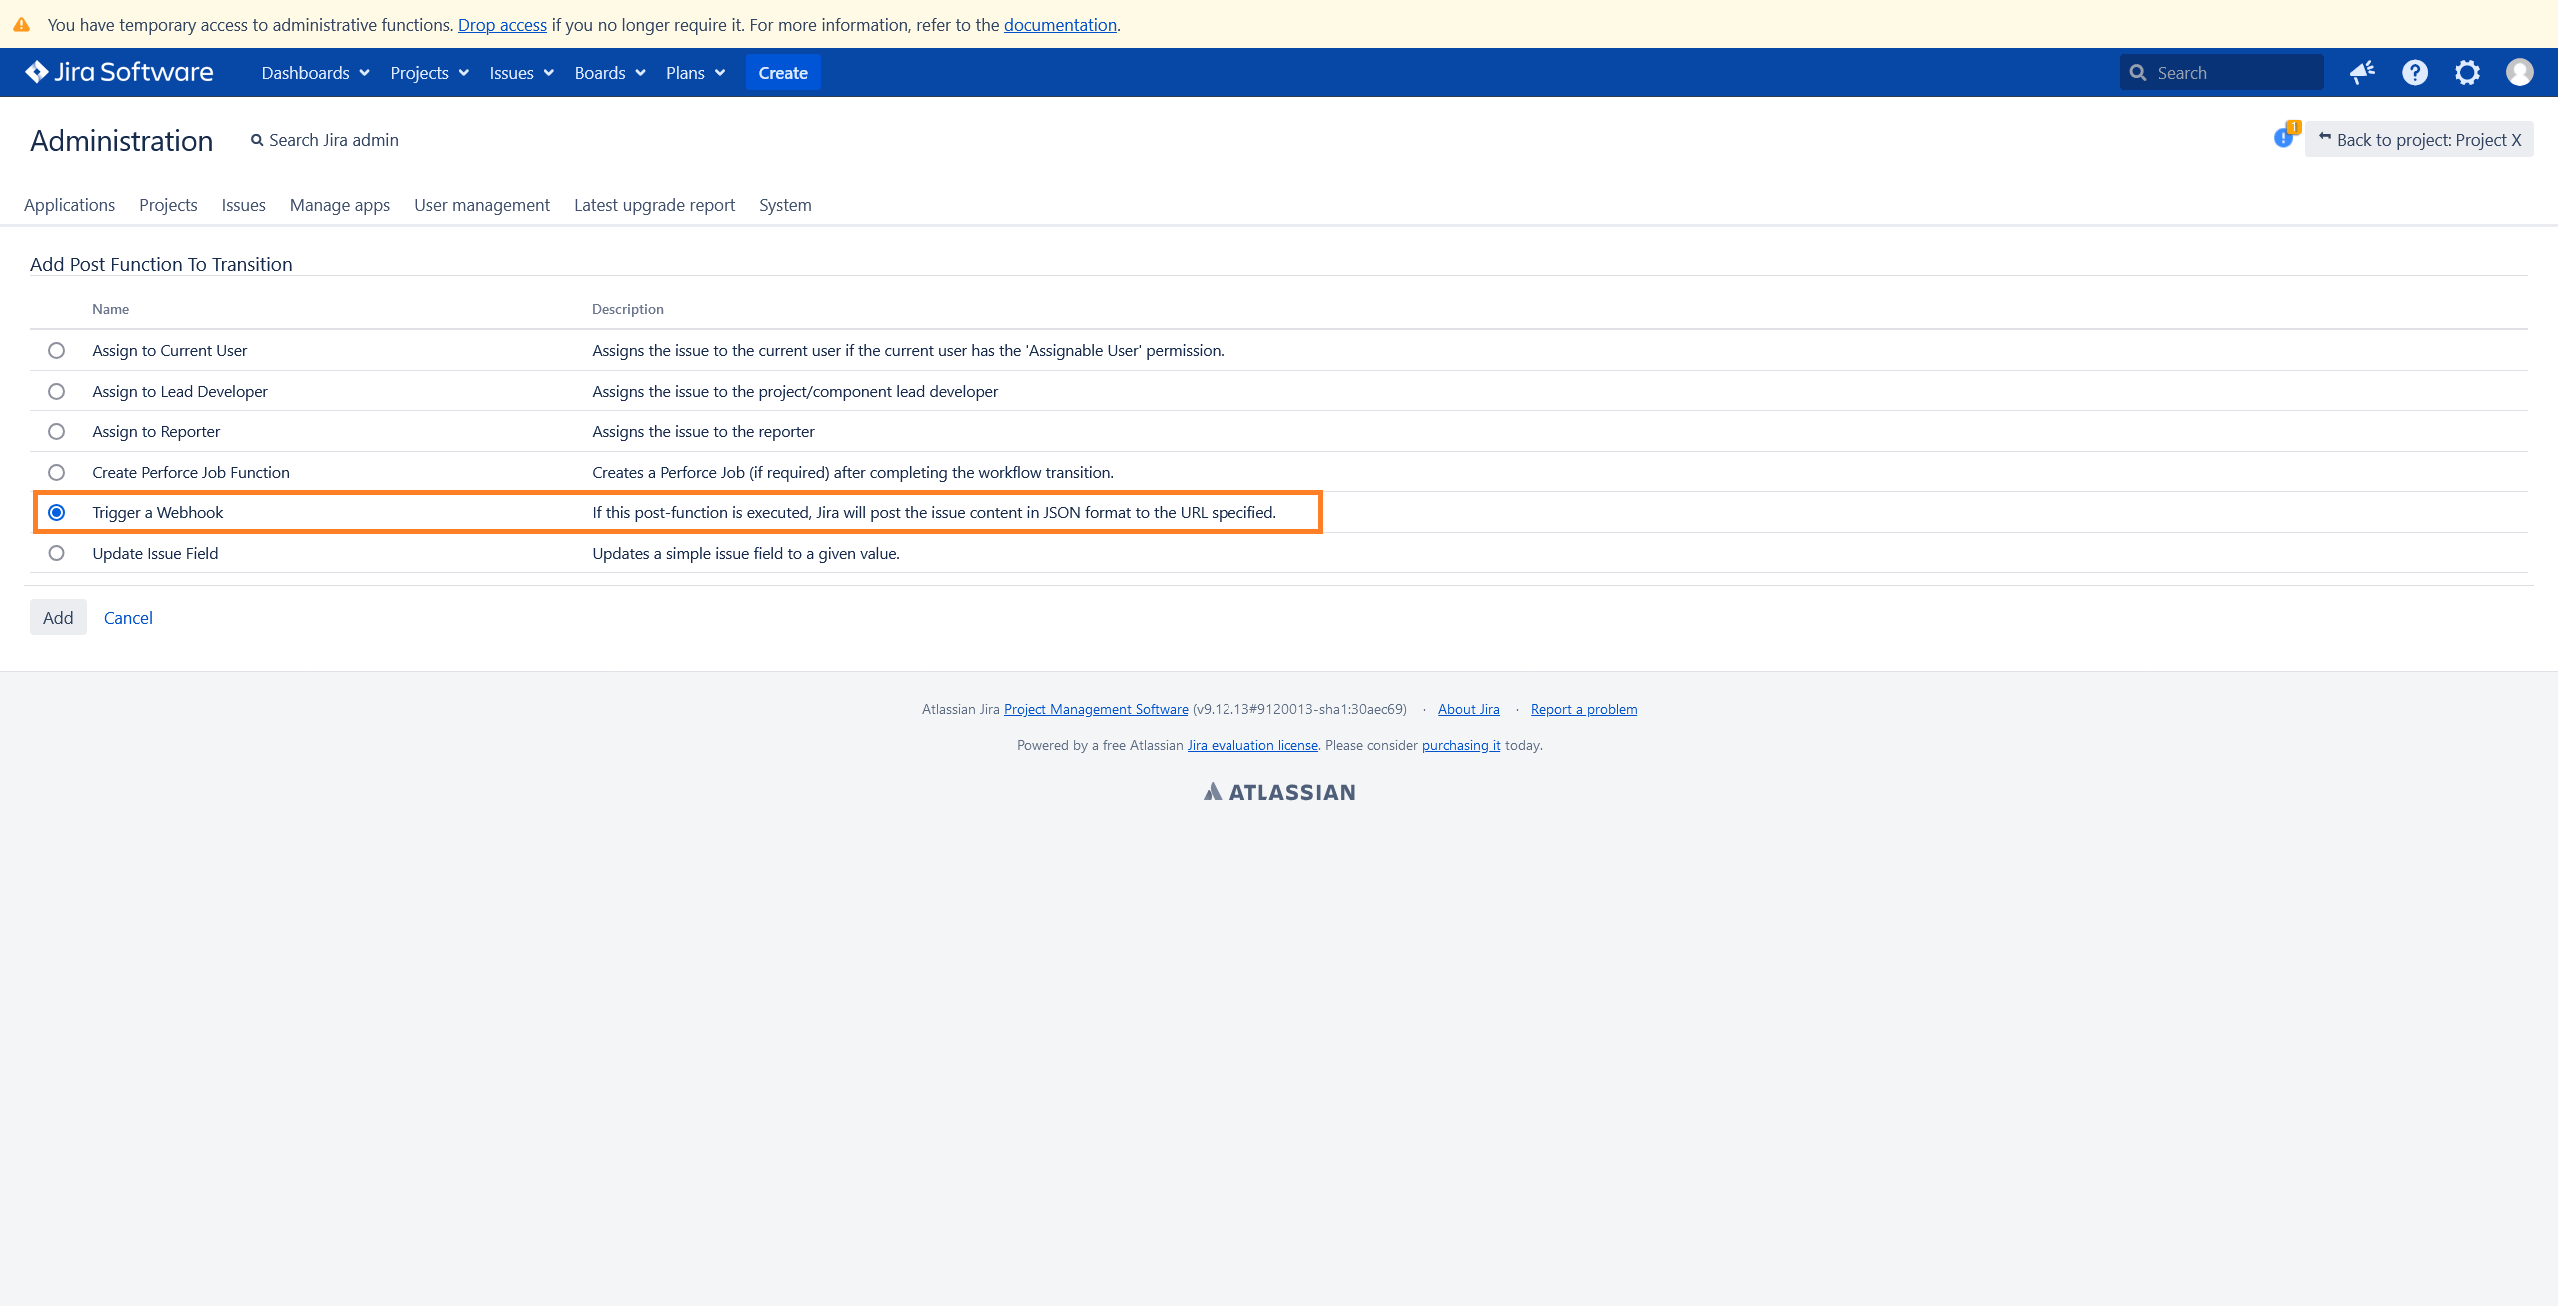
Task: Open the administration gear icon
Action: [x=2467, y=72]
